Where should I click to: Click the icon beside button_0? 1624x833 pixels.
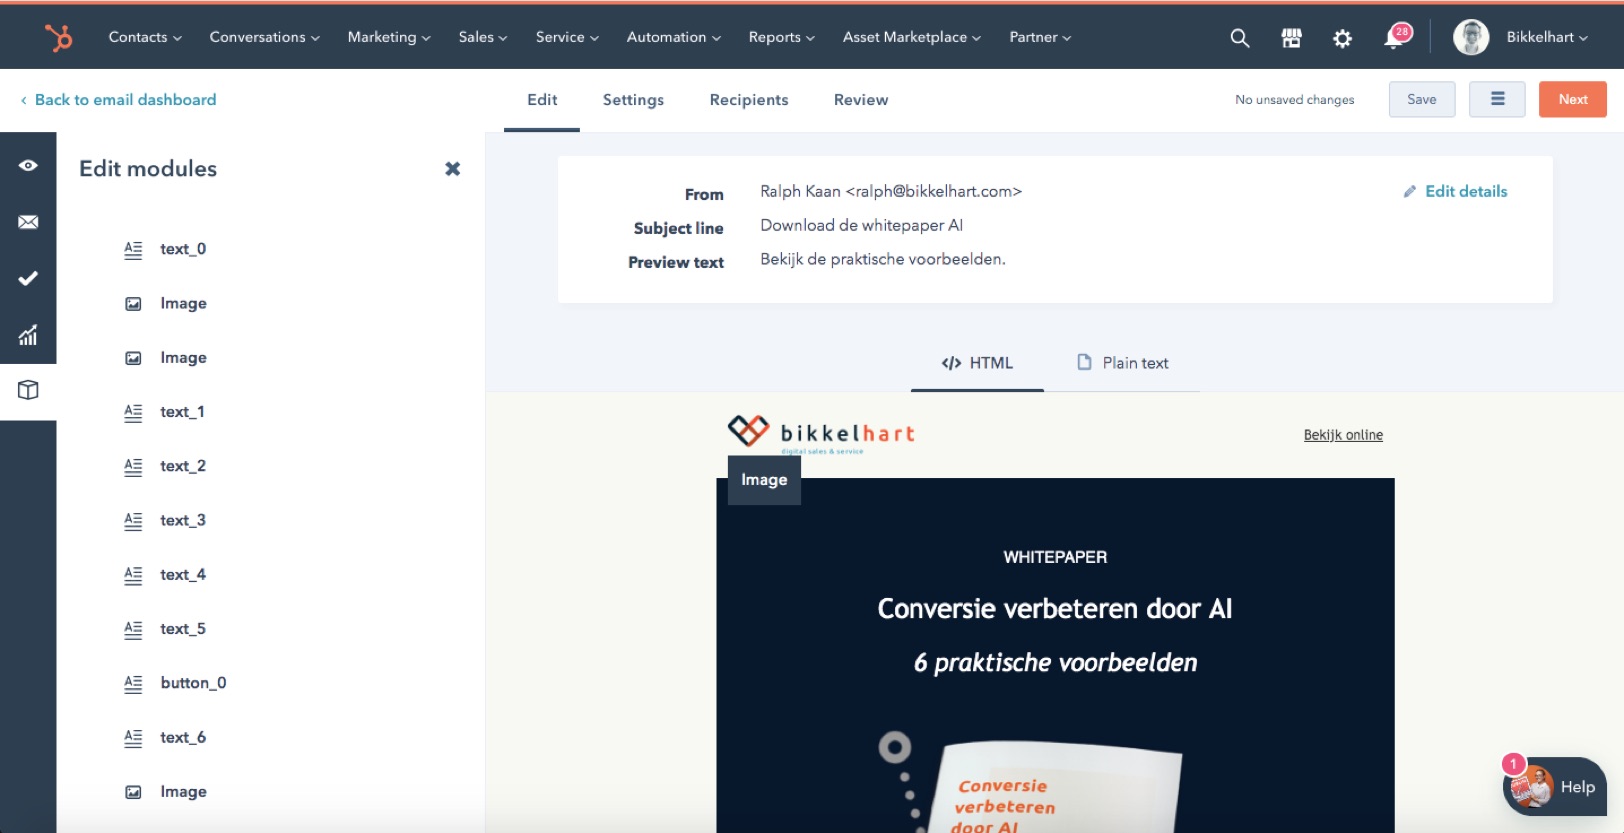pyautogui.click(x=133, y=684)
